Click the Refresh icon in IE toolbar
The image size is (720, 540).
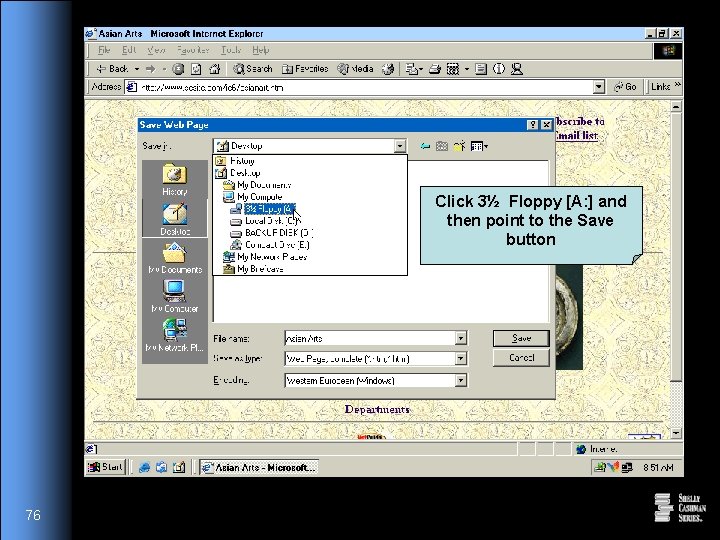click(196, 69)
